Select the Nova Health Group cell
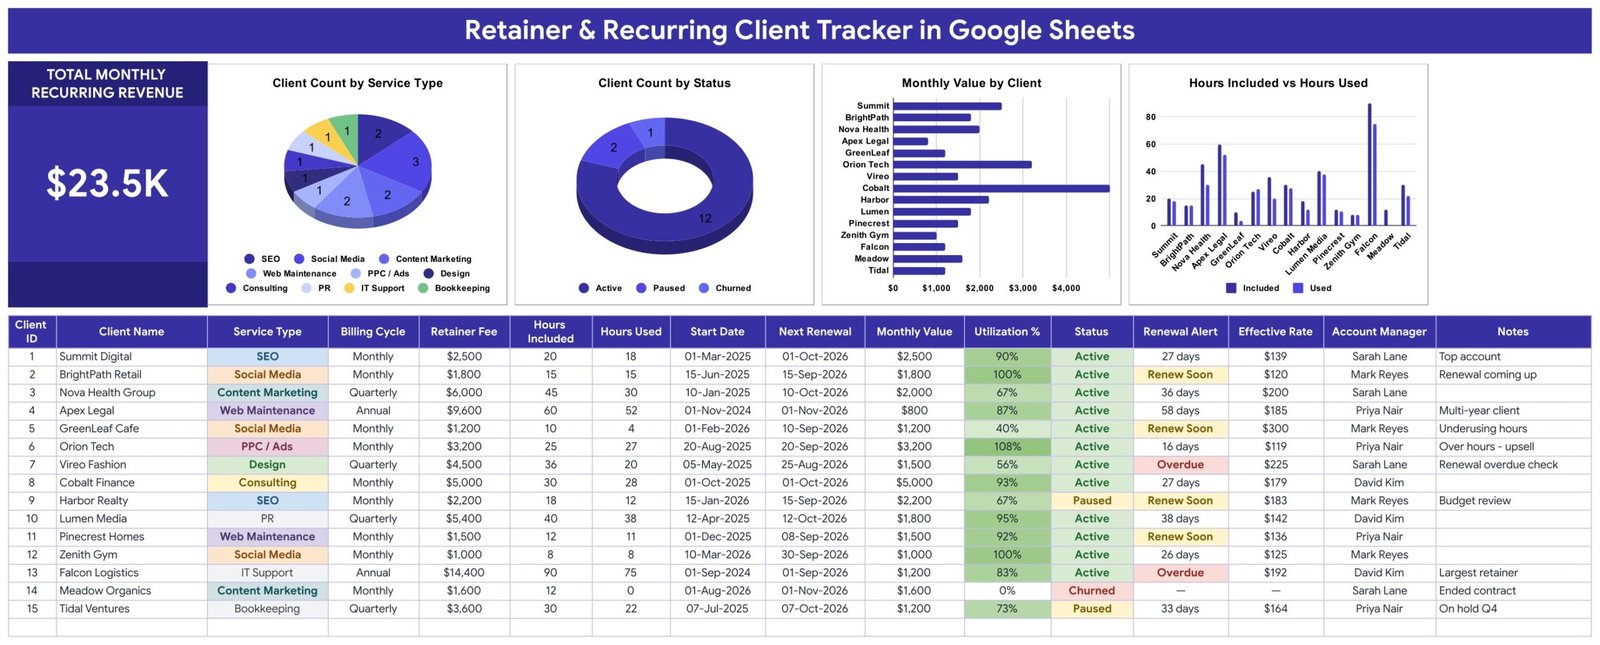This screenshot has height=645, width=1600. point(131,393)
